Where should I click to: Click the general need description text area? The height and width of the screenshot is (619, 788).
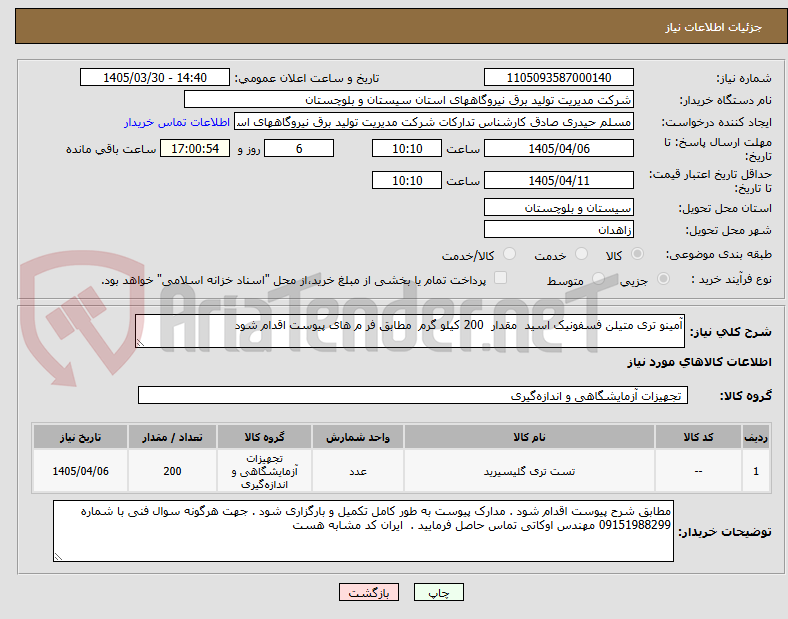point(410,331)
